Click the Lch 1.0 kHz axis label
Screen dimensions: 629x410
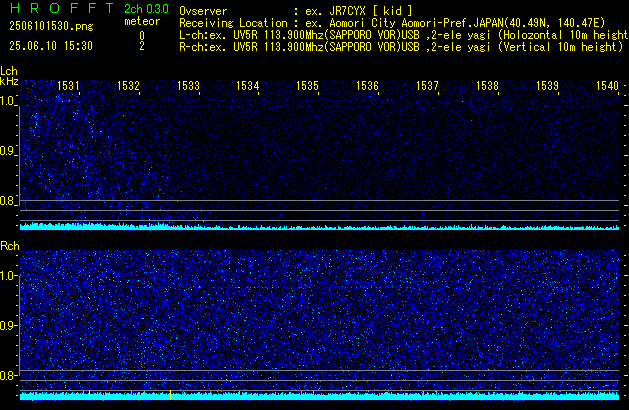8,101
